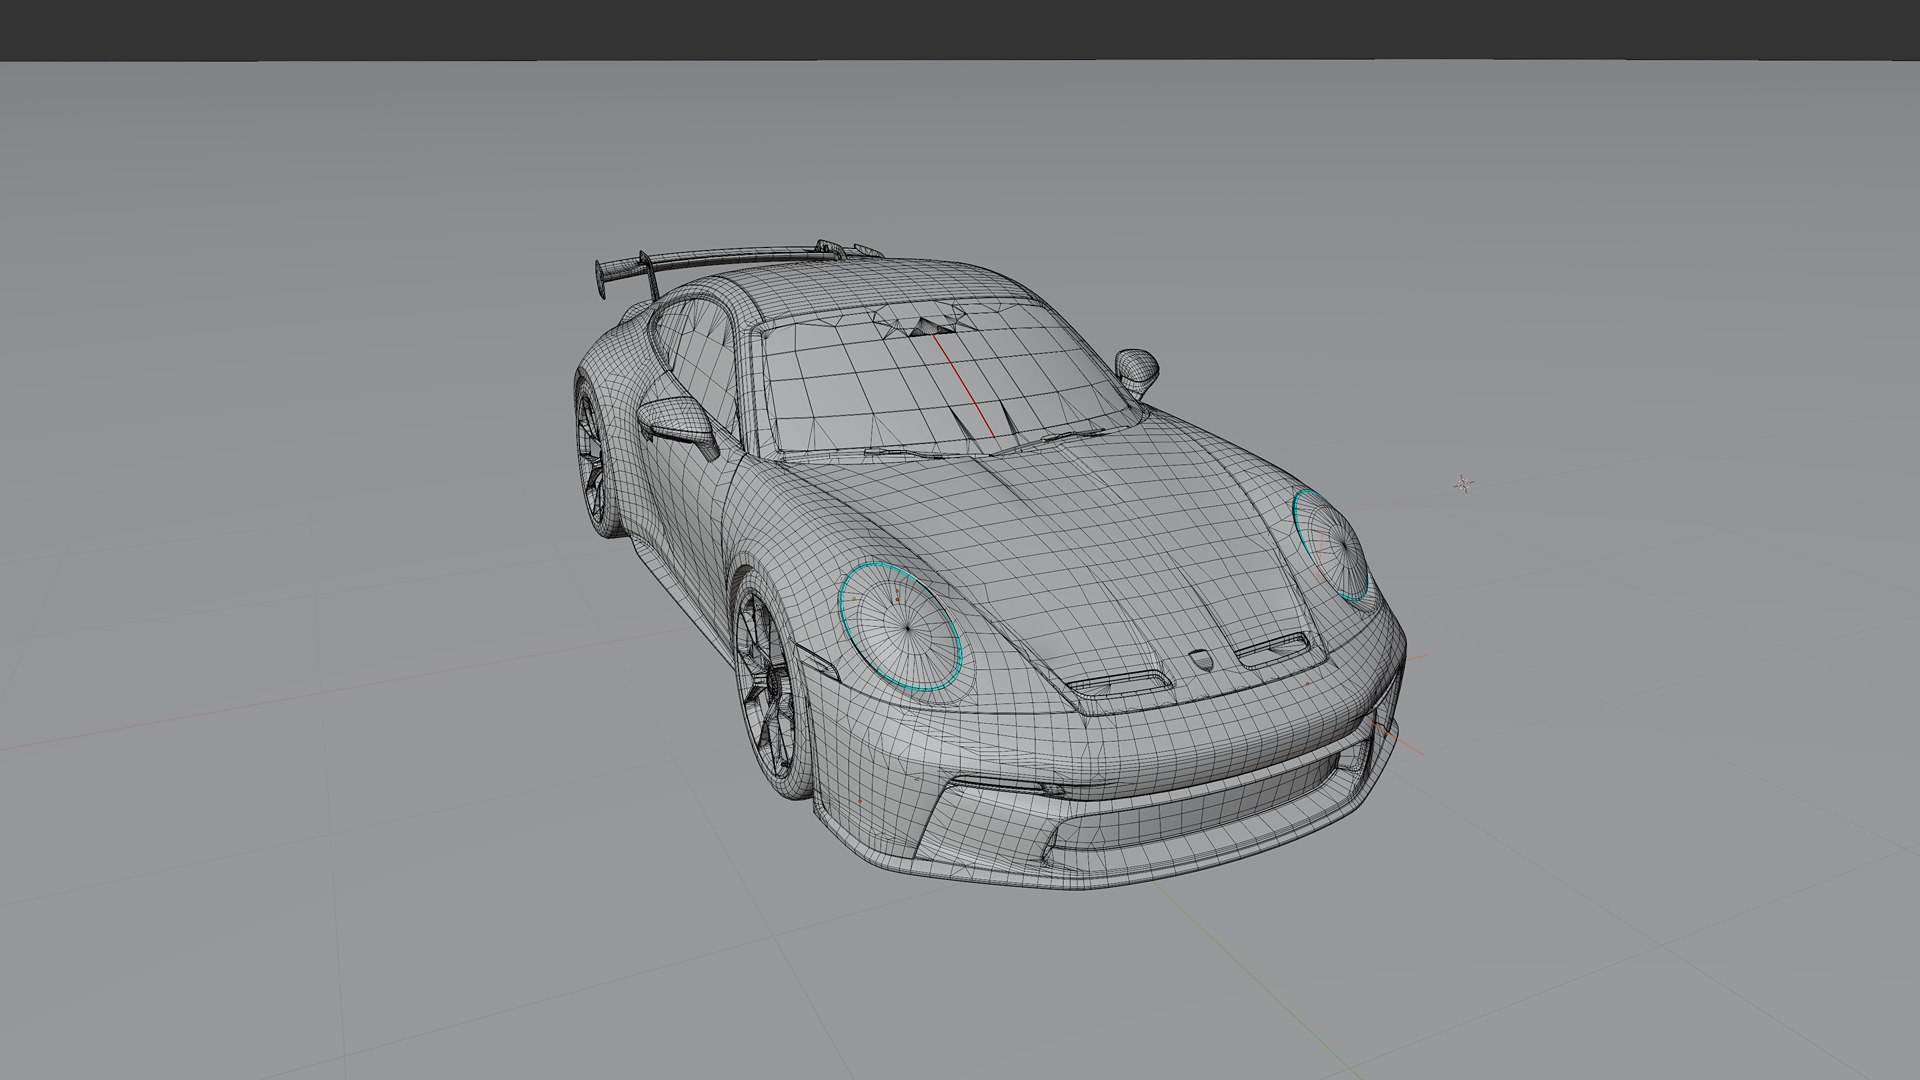Image resolution: width=1920 pixels, height=1080 pixels.
Task: Click the car's front wheel rim
Action: (x=767, y=684)
